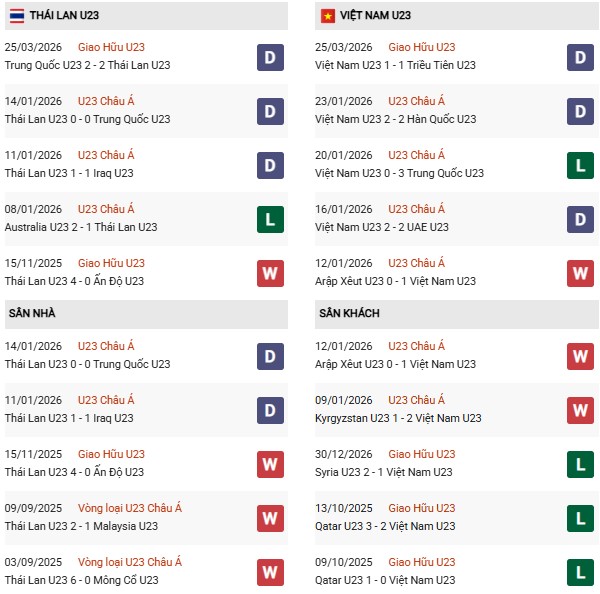
Task: Click the Thailand flag icon
Action: pyautogui.click(x=16, y=15)
